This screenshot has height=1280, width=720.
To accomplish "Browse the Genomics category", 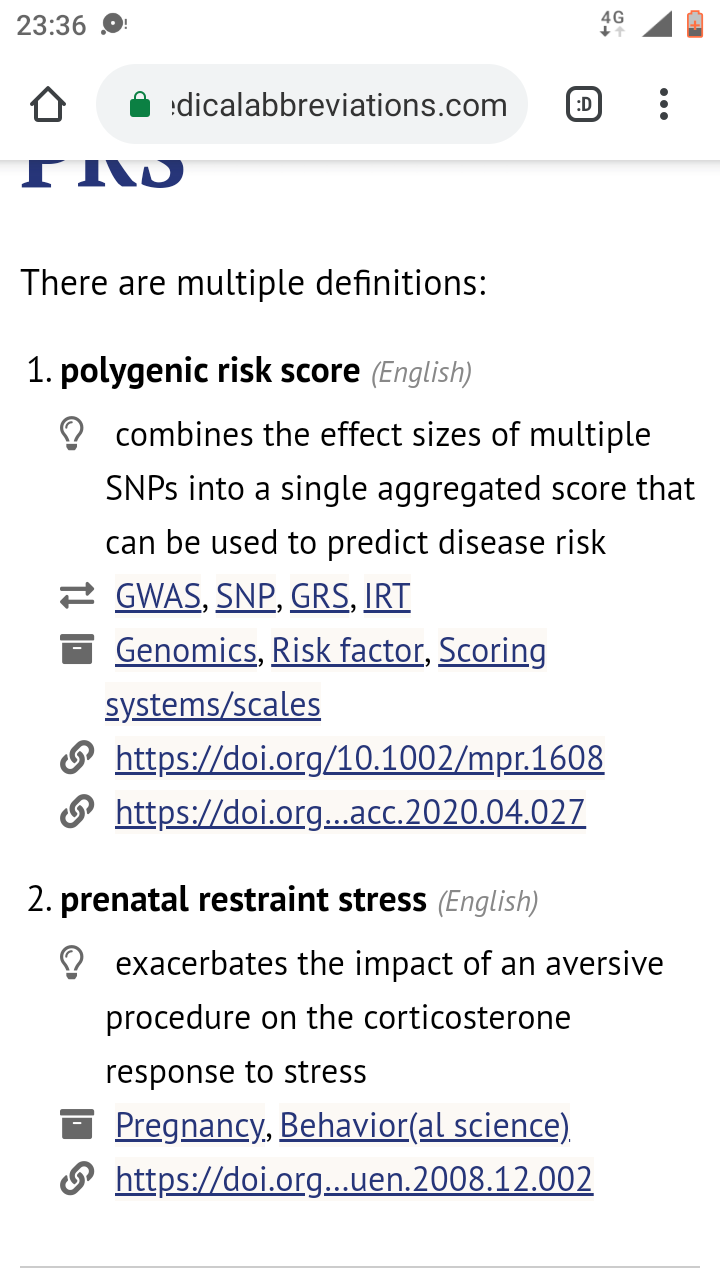I will pyautogui.click(x=186, y=651).
